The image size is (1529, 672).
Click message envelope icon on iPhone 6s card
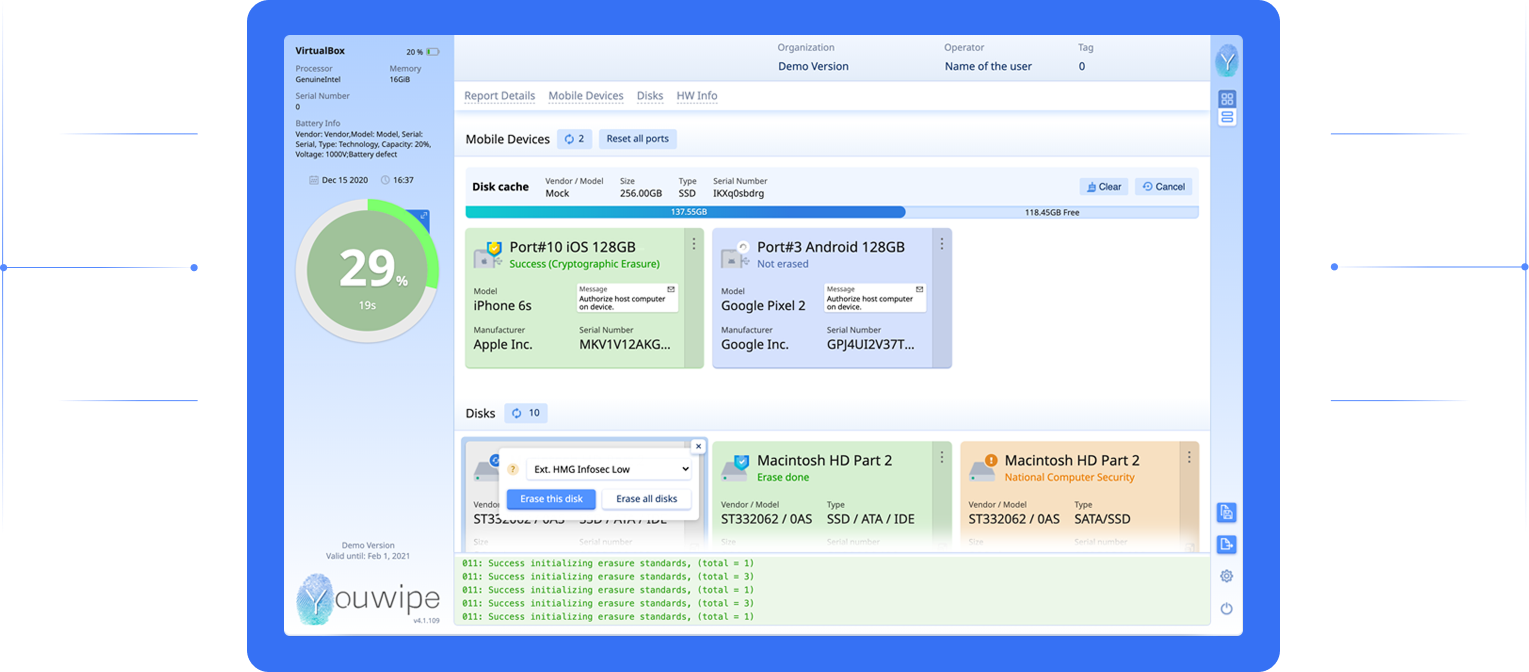pos(671,289)
